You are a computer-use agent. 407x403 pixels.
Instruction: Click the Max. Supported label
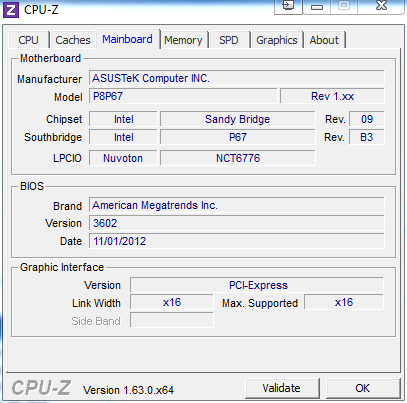tap(260, 303)
